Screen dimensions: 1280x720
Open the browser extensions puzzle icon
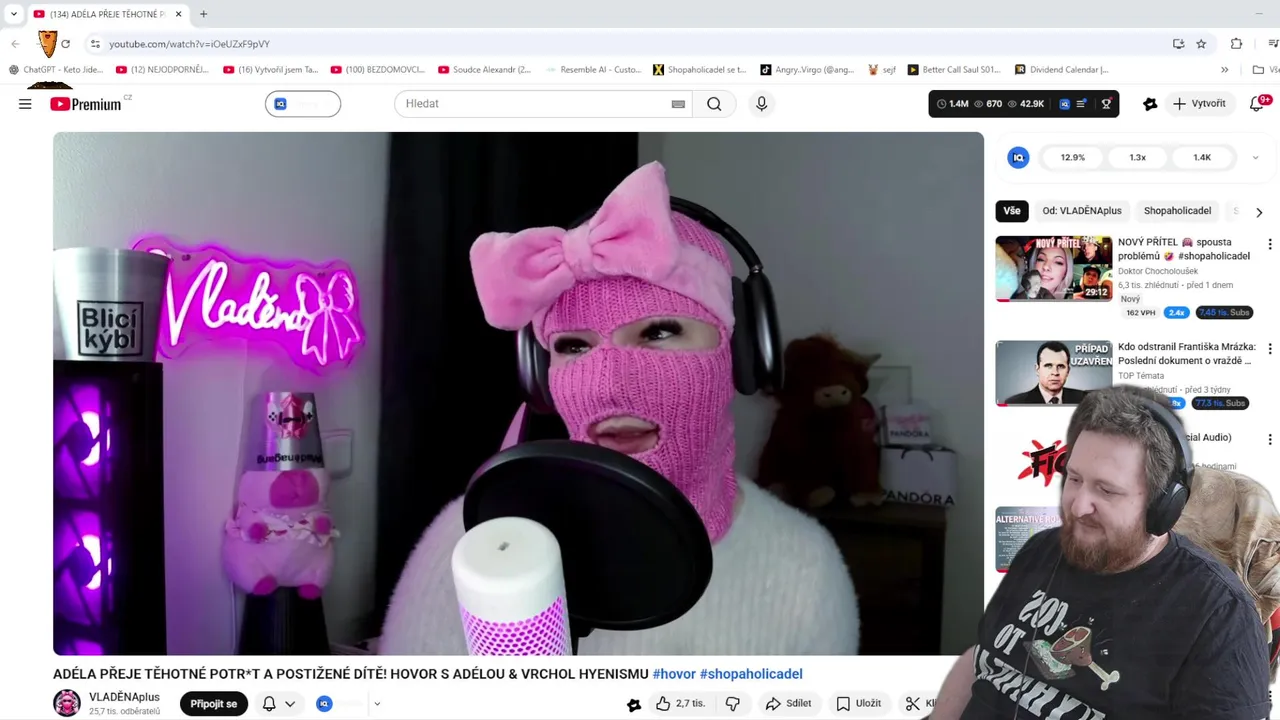pos(1237,44)
